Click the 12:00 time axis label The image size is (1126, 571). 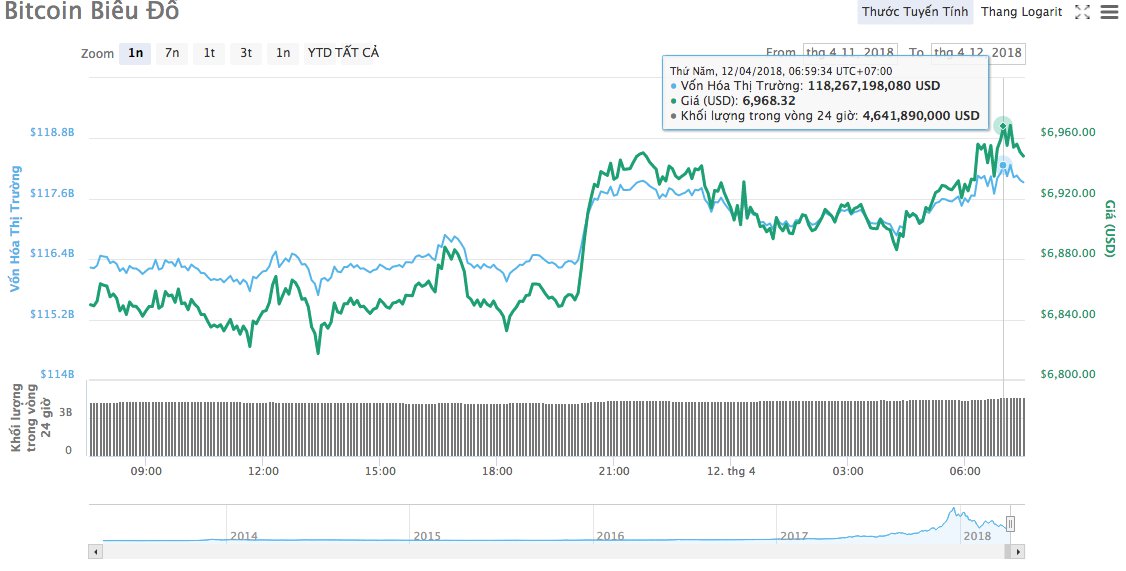(x=264, y=472)
